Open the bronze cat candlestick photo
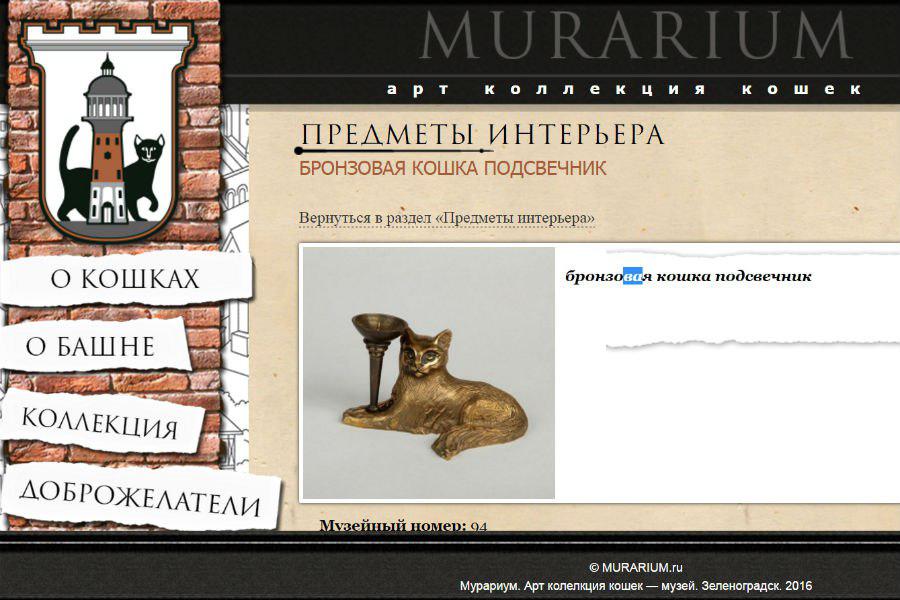Image resolution: width=900 pixels, height=600 pixels. 429,373
